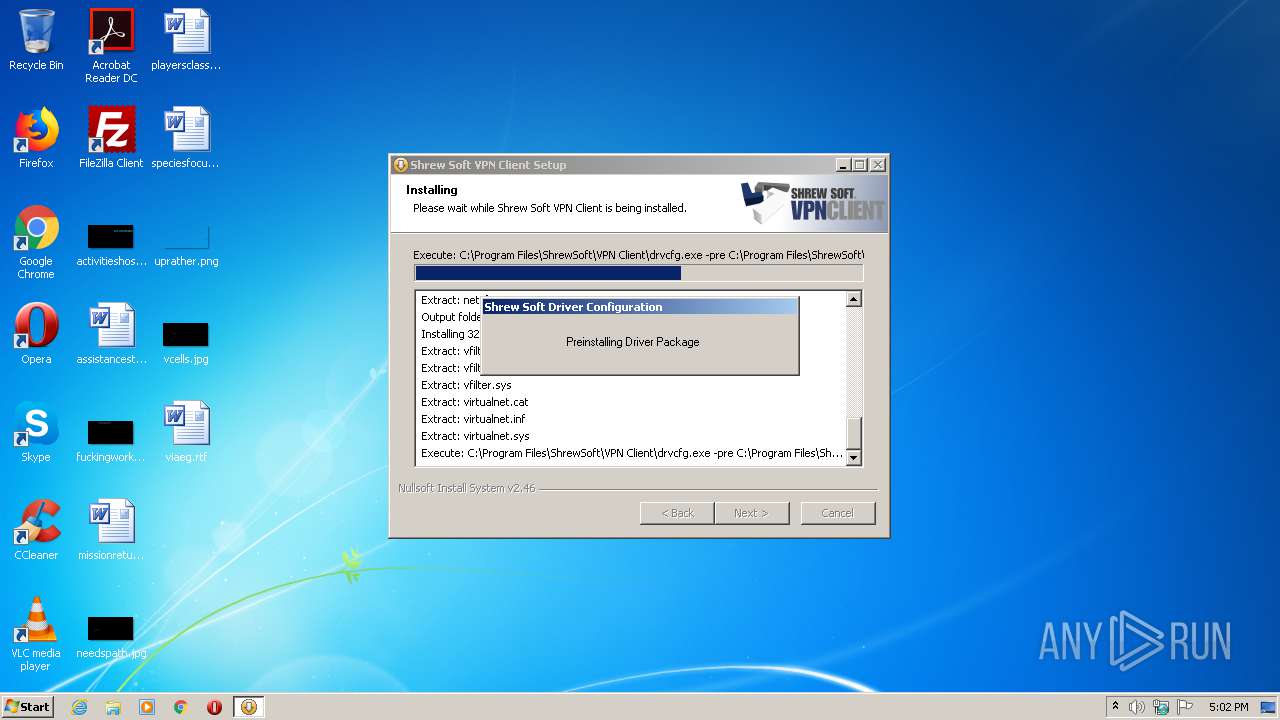Screen dimensions: 1280x720
Task: Click the install log scroll down arrow
Action: [x=853, y=457]
